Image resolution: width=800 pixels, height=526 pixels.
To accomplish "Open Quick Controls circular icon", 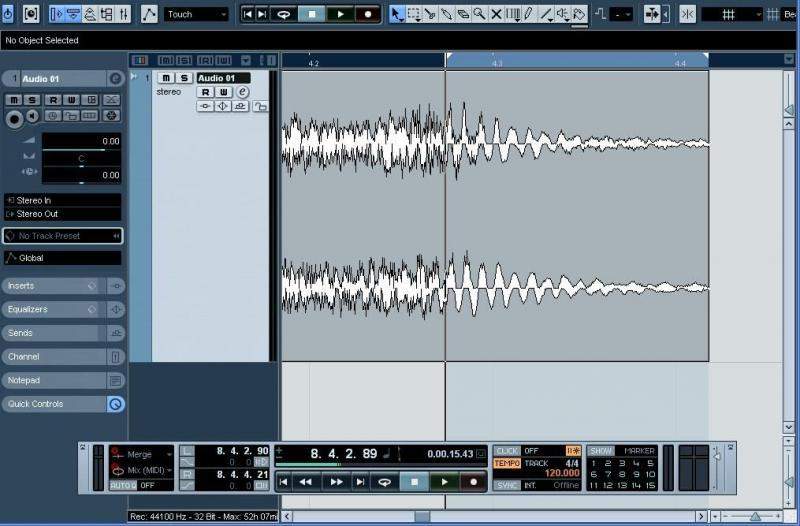I will click(116, 404).
